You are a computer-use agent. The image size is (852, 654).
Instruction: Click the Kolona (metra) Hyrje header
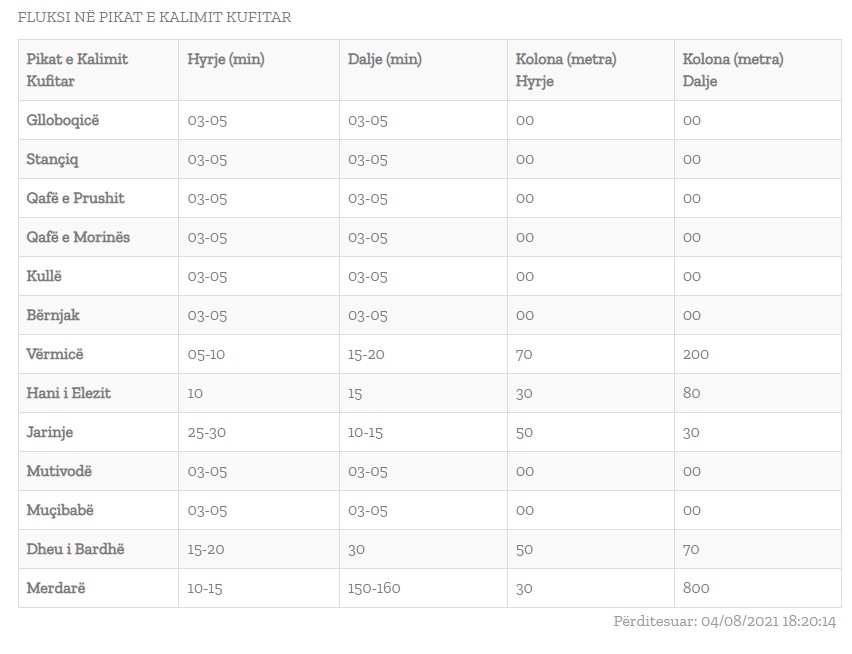(x=566, y=70)
